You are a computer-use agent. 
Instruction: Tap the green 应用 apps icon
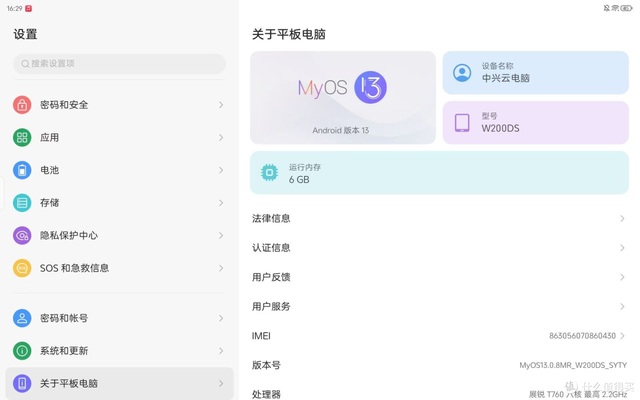click(22, 138)
